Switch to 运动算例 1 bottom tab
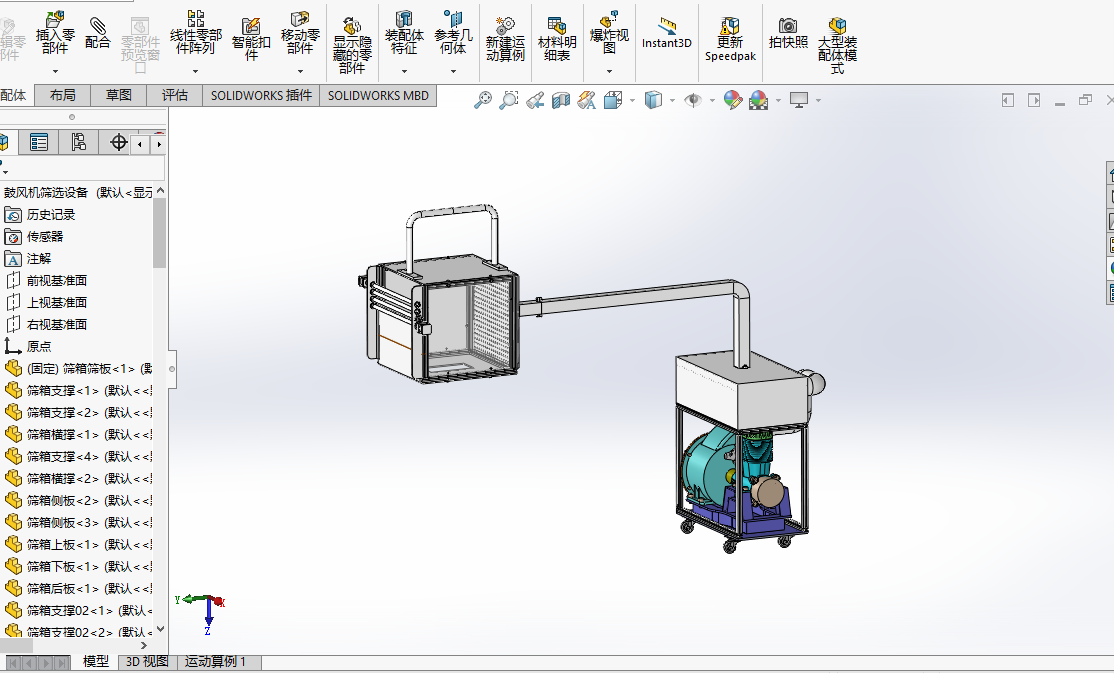This screenshot has width=1114, height=673. pyautogui.click(x=215, y=662)
